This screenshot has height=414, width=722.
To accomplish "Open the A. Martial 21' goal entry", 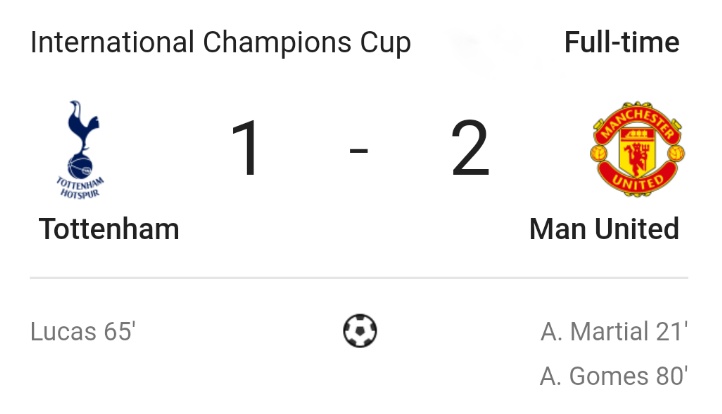I will tap(614, 332).
